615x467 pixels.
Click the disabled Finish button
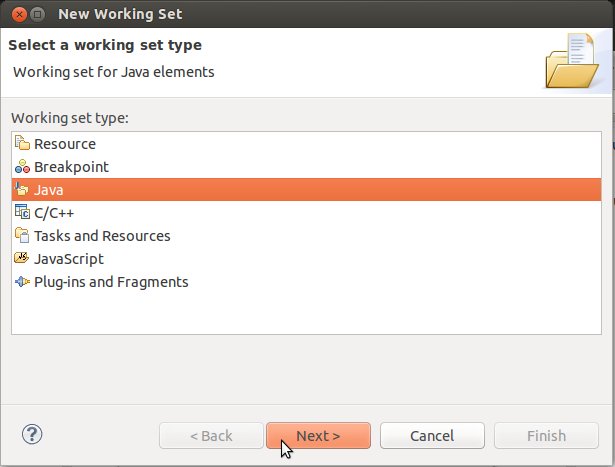pos(546,436)
